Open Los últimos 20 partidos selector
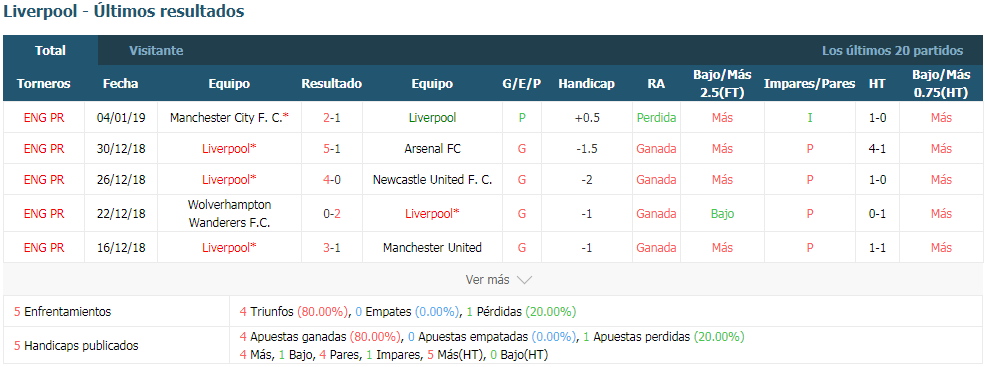The image size is (985, 367). click(892, 51)
